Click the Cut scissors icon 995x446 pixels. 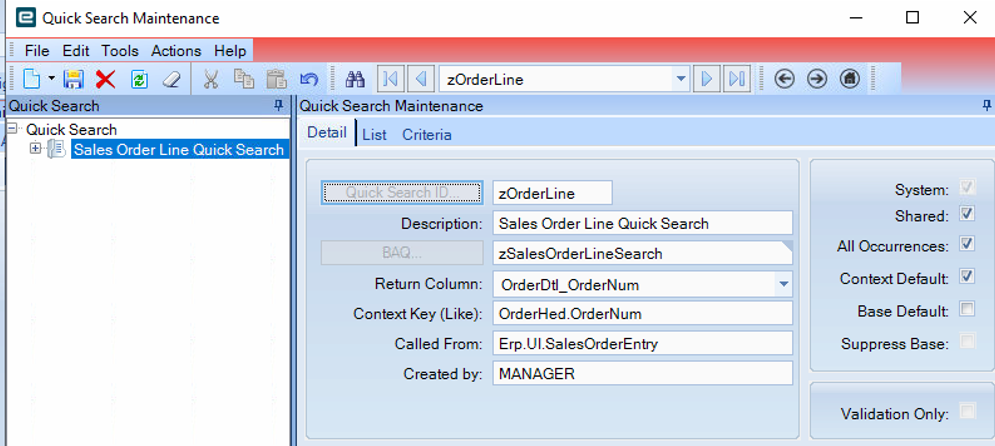[x=211, y=79]
